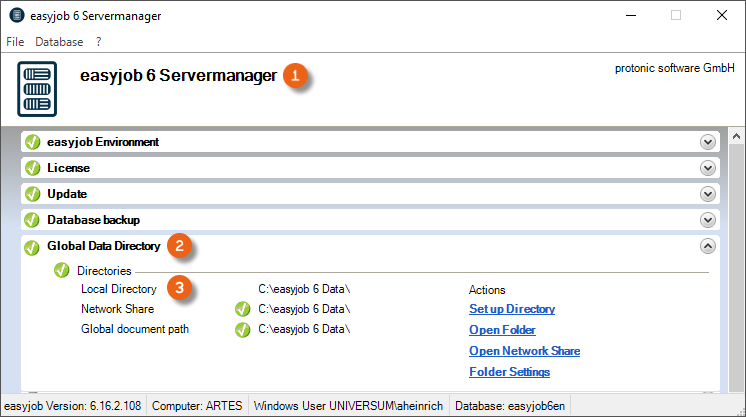The height and width of the screenshot is (417, 746).
Task: Open the ? help menu
Action: tap(99, 42)
